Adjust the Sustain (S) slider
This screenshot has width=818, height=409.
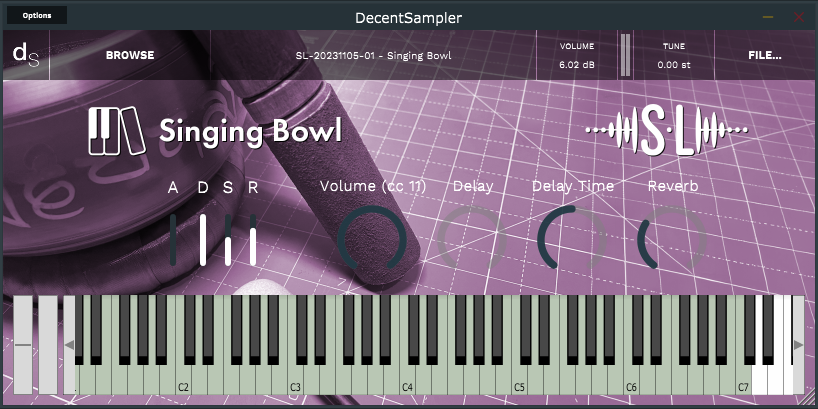pyautogui.click(x=228, y=239)
